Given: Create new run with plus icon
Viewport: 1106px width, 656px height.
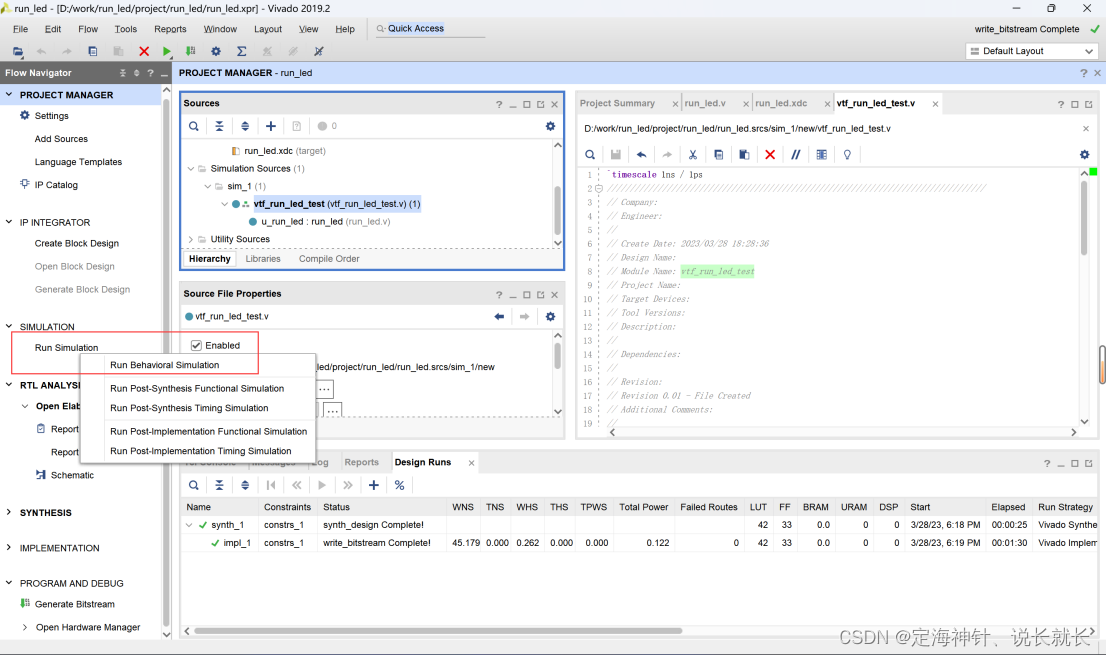Looking at the screenshot, I should (374, 485).
